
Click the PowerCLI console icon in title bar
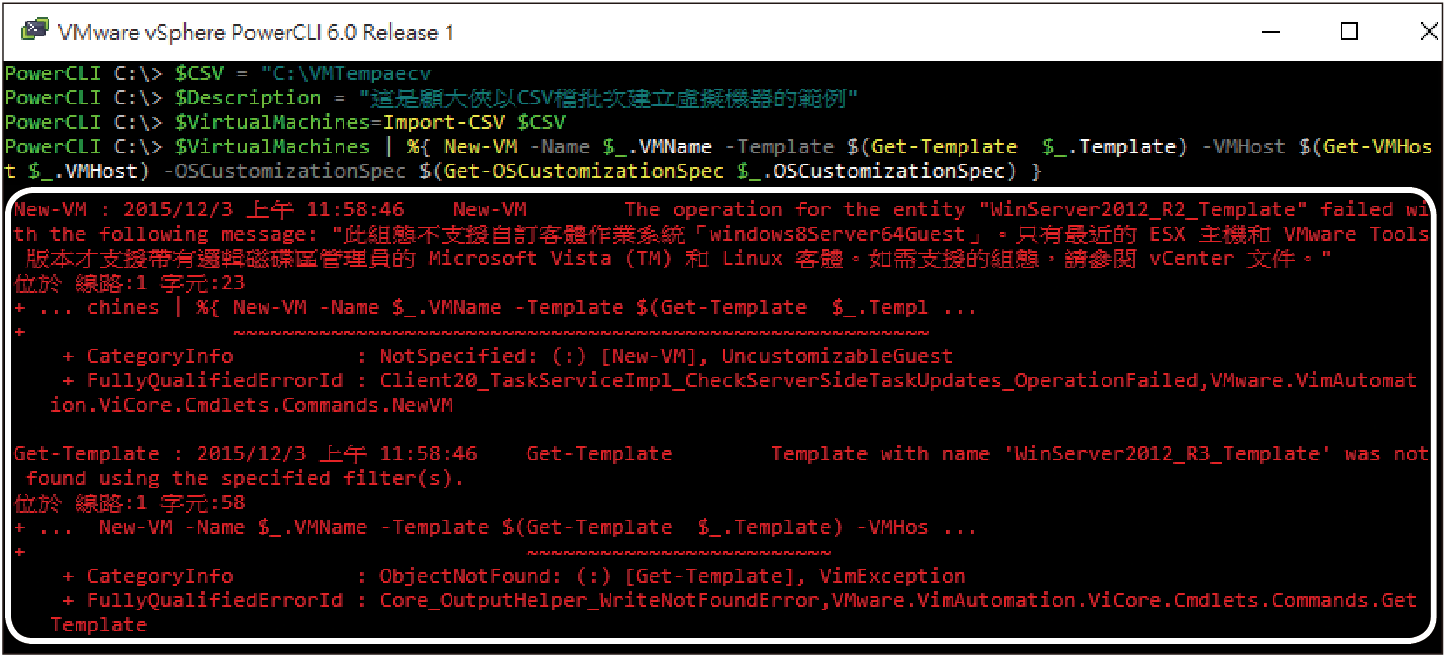pyautogui.click(x=35, y=31)
